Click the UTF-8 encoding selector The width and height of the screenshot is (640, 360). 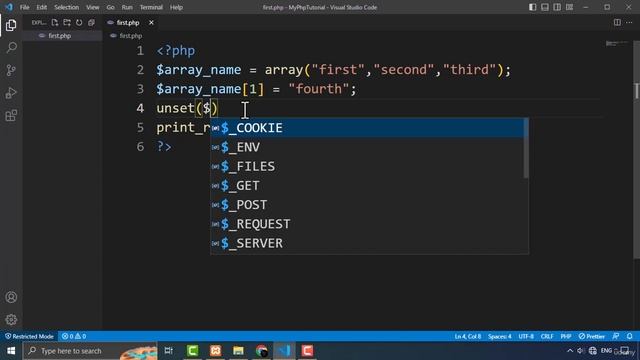[x=526, y=336]
